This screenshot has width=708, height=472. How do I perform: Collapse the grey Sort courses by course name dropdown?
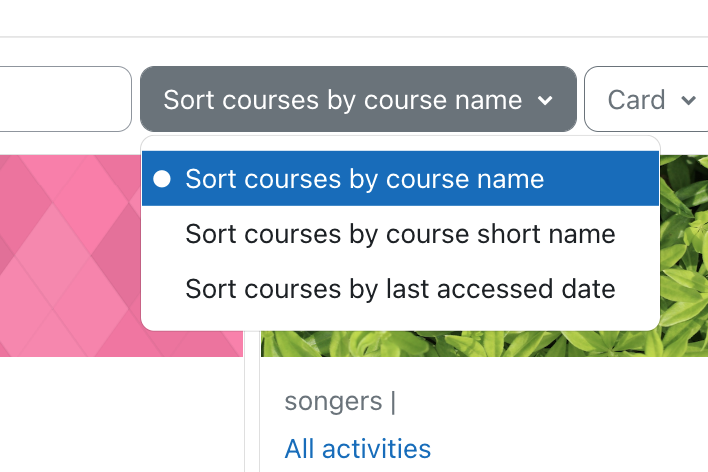359,99
